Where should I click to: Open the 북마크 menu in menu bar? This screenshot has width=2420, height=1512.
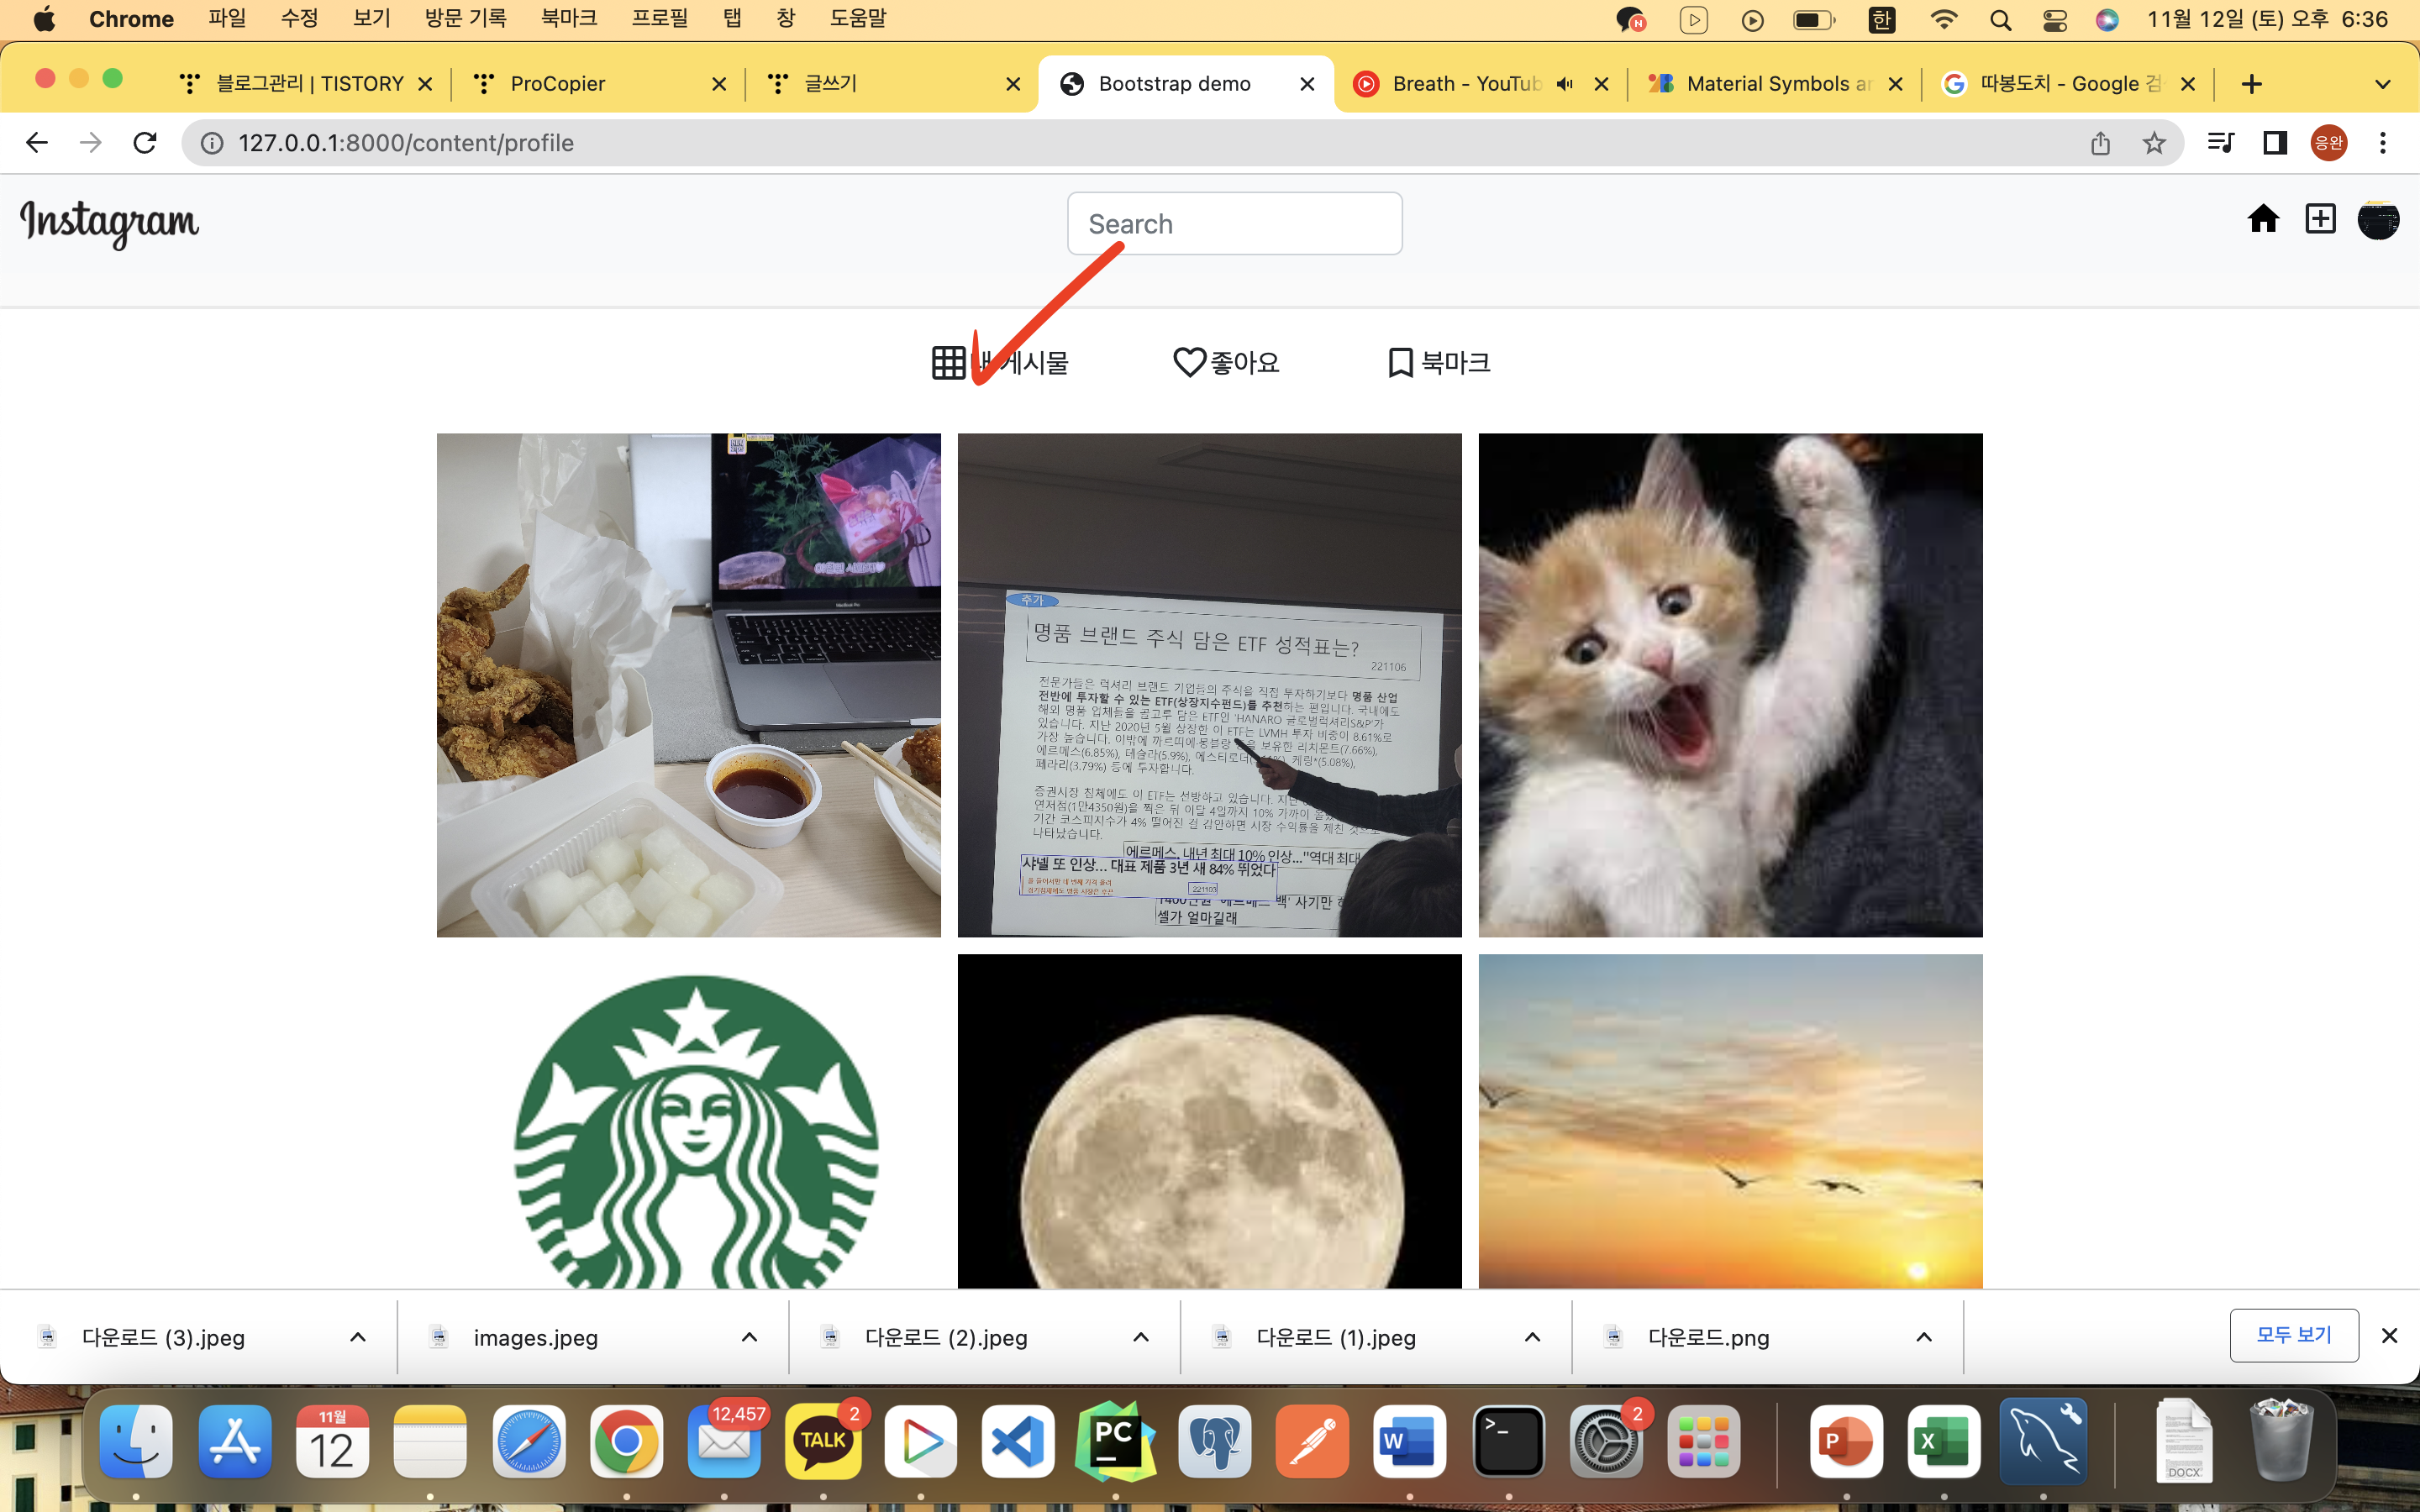tap(569, 19)
